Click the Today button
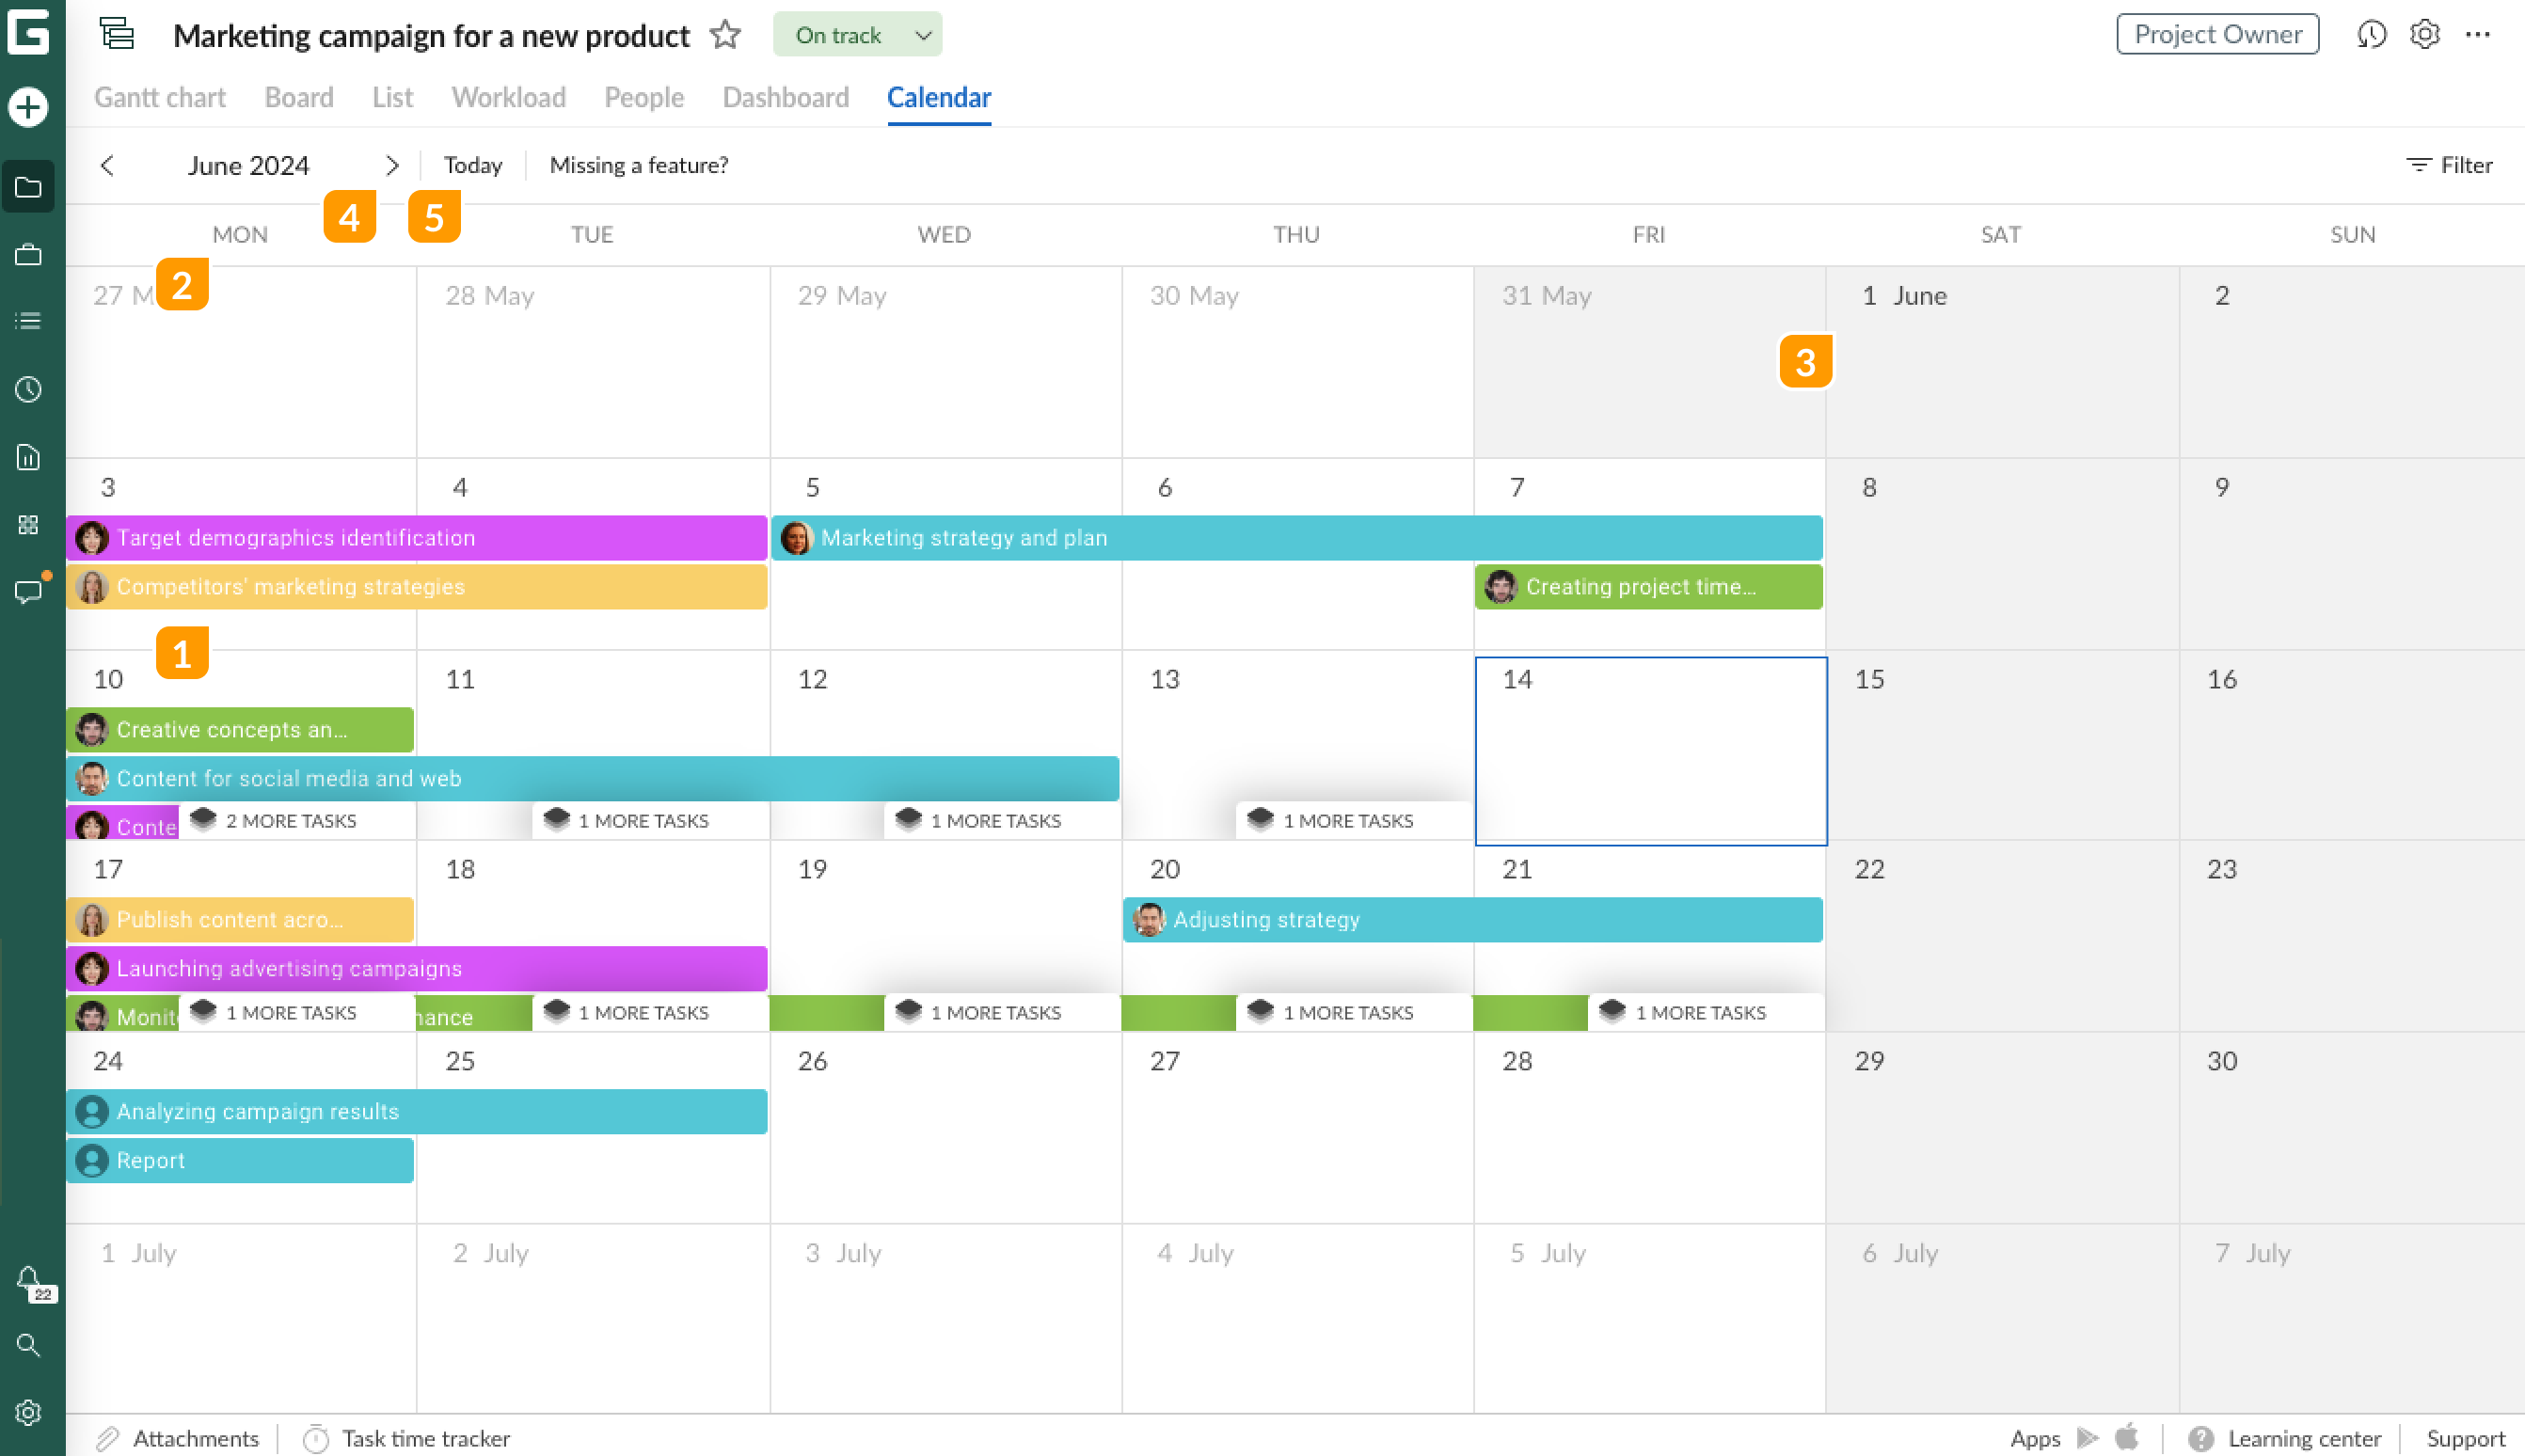The width and height of the screenshot is (2525, 1456). [472, 165]
